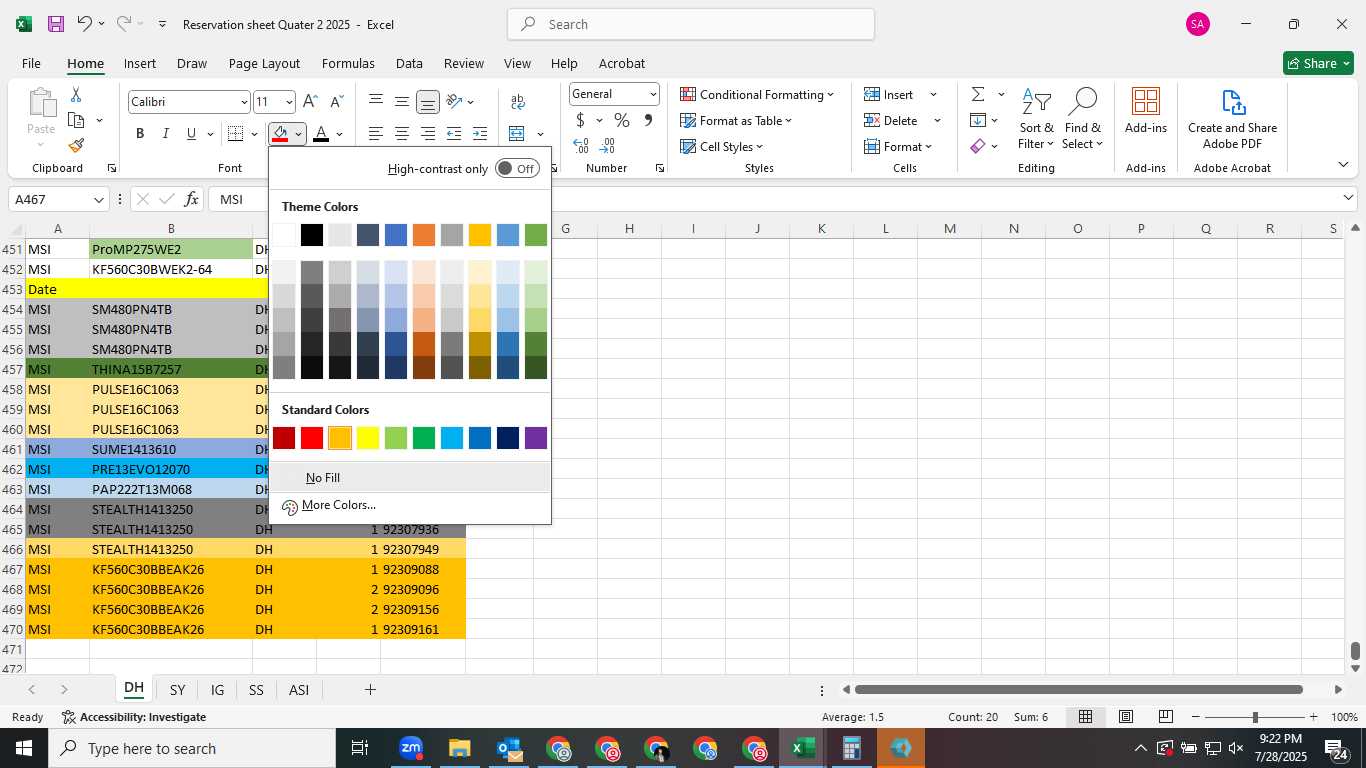Open Calculator from the Windows taskbar

852,748
